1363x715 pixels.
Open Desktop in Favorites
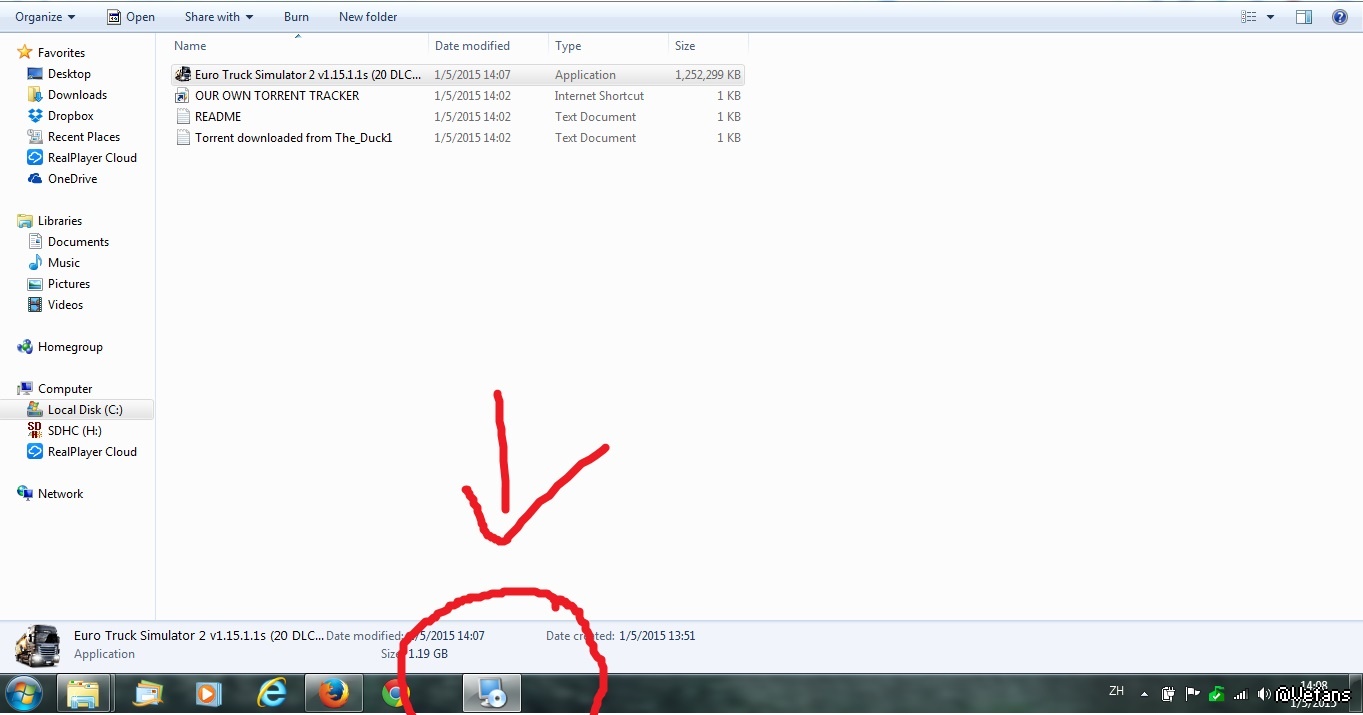[x=69, y=74]
